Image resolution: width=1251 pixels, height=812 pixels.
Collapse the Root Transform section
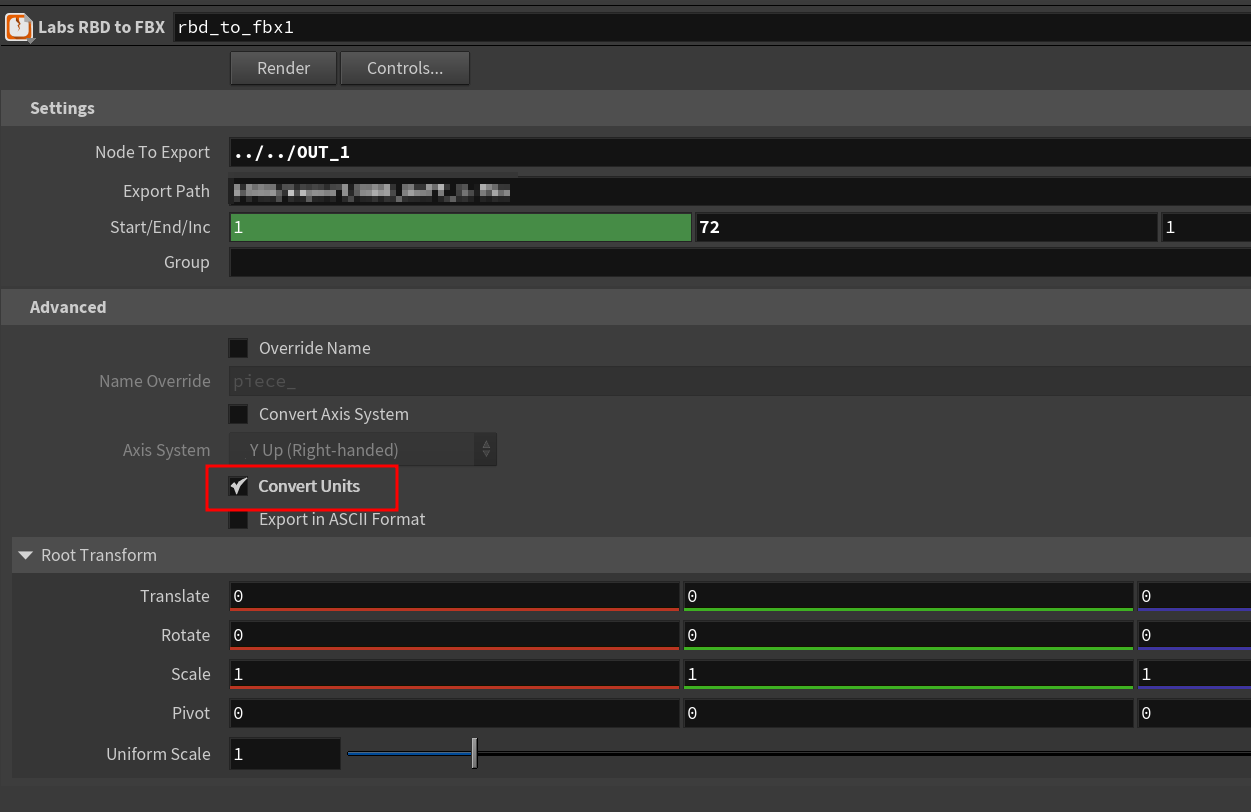[26, 555]
